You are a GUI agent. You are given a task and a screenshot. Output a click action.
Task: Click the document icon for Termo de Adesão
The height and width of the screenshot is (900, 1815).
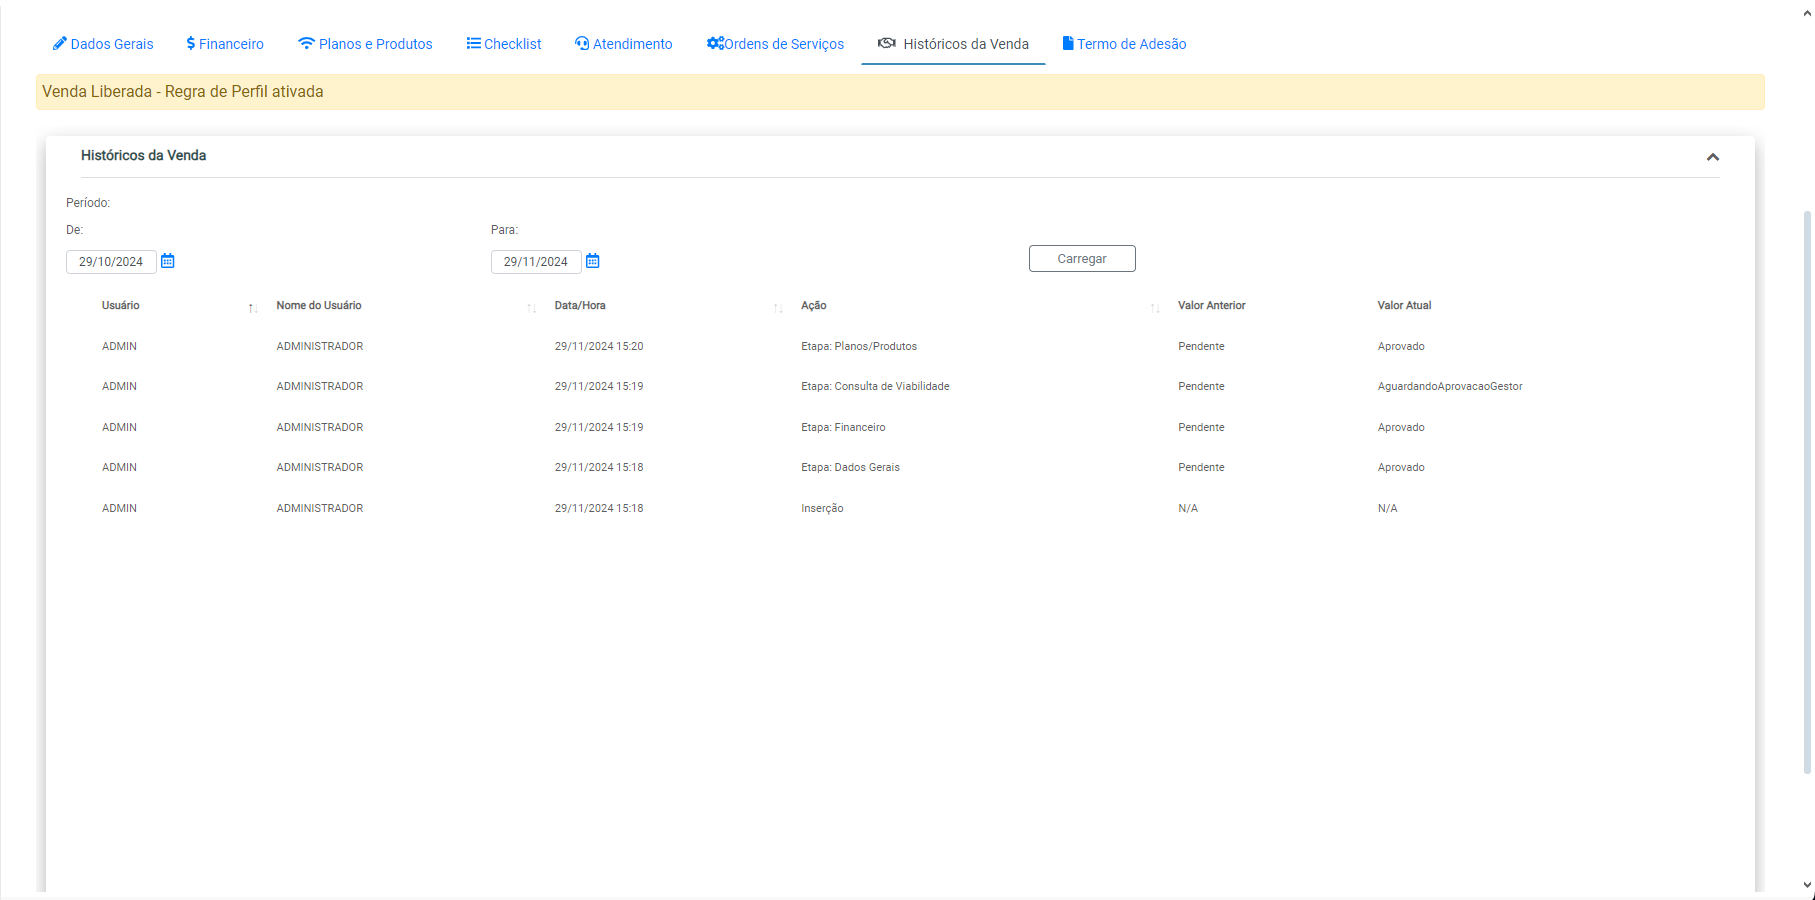1068,43
